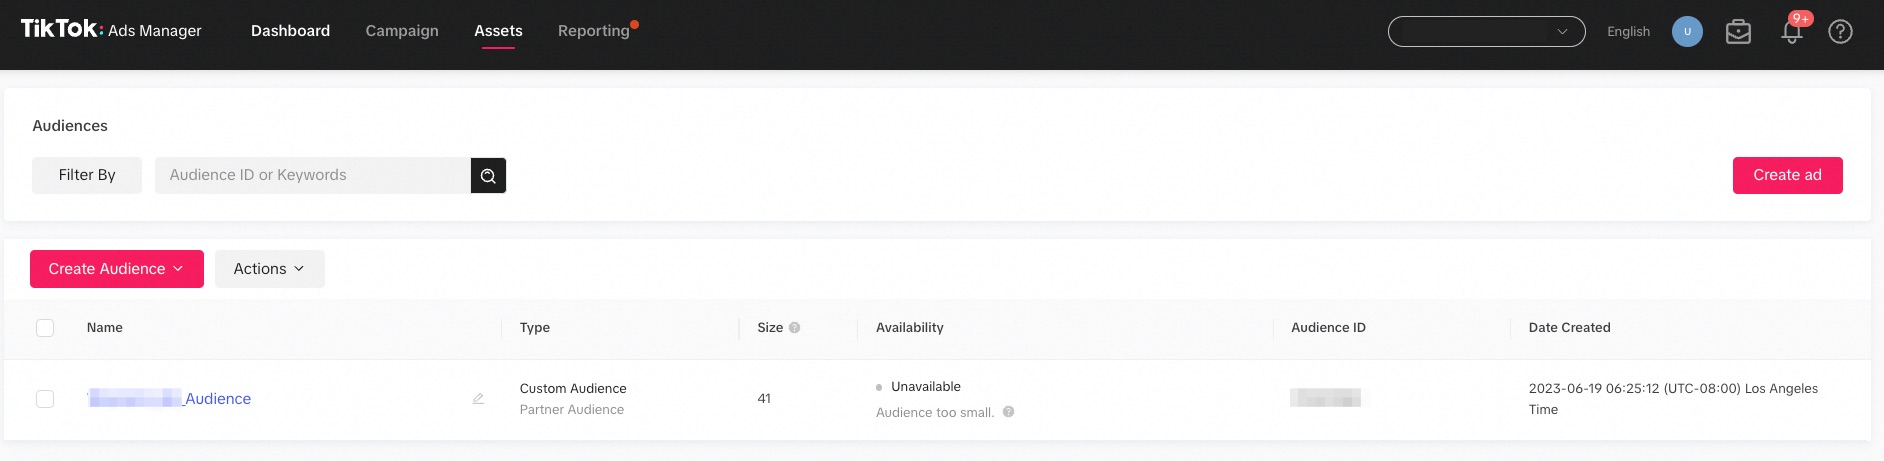Click the briefcase business center icon

[1738, 32]
